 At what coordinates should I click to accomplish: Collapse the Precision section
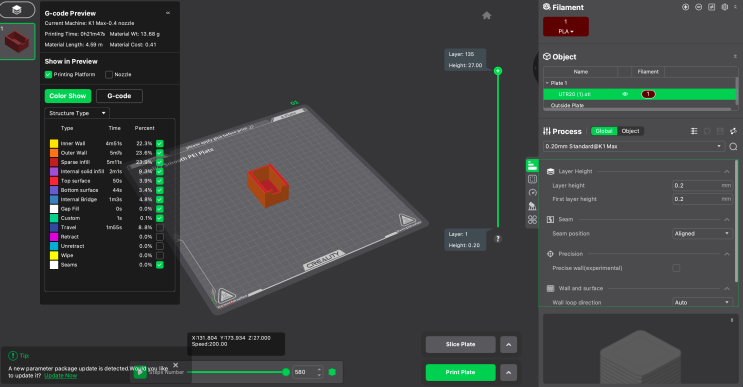(726, 254)
